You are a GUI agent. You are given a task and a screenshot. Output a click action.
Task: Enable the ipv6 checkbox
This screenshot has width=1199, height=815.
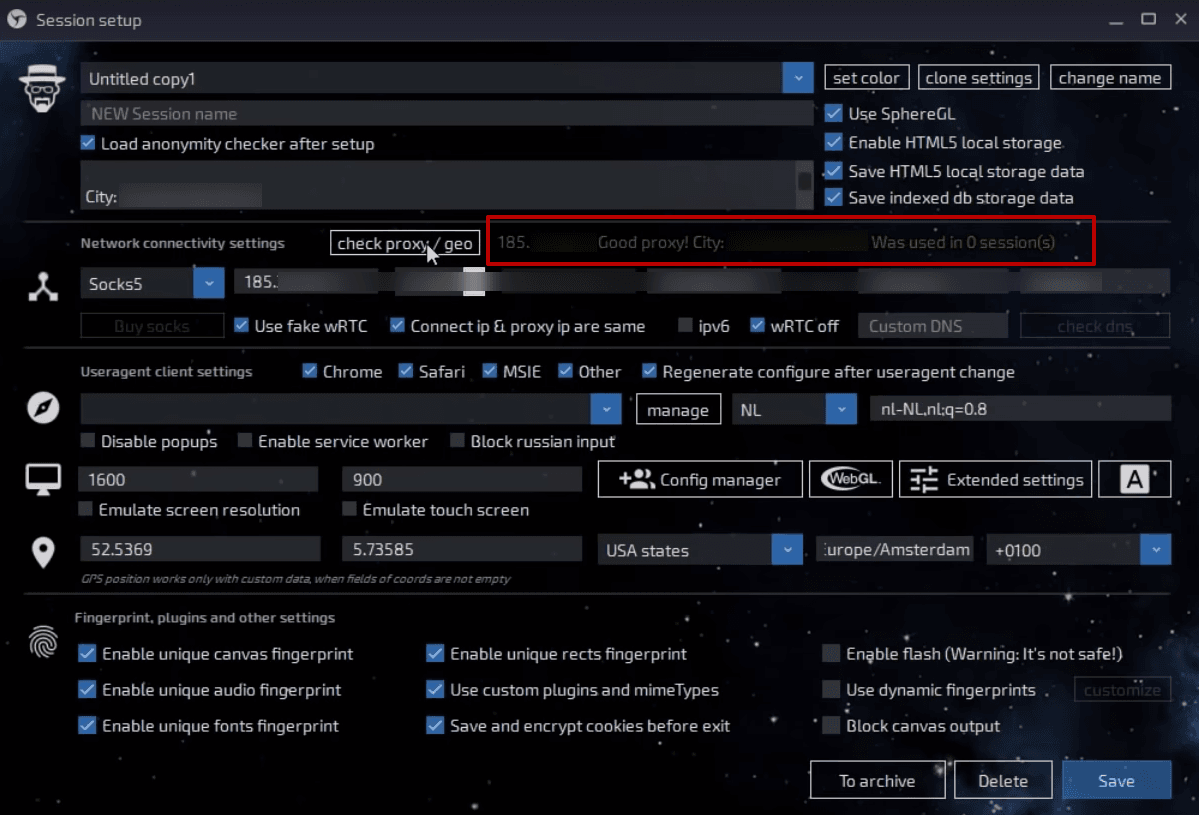tap(685, 325)
